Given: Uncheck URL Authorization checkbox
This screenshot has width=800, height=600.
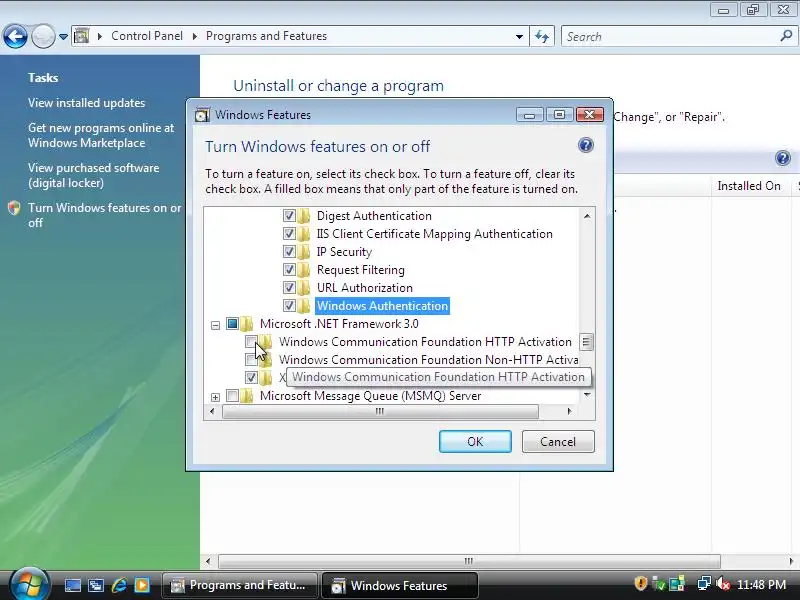Looking at the screenshot, I should [x=289, y=288].
